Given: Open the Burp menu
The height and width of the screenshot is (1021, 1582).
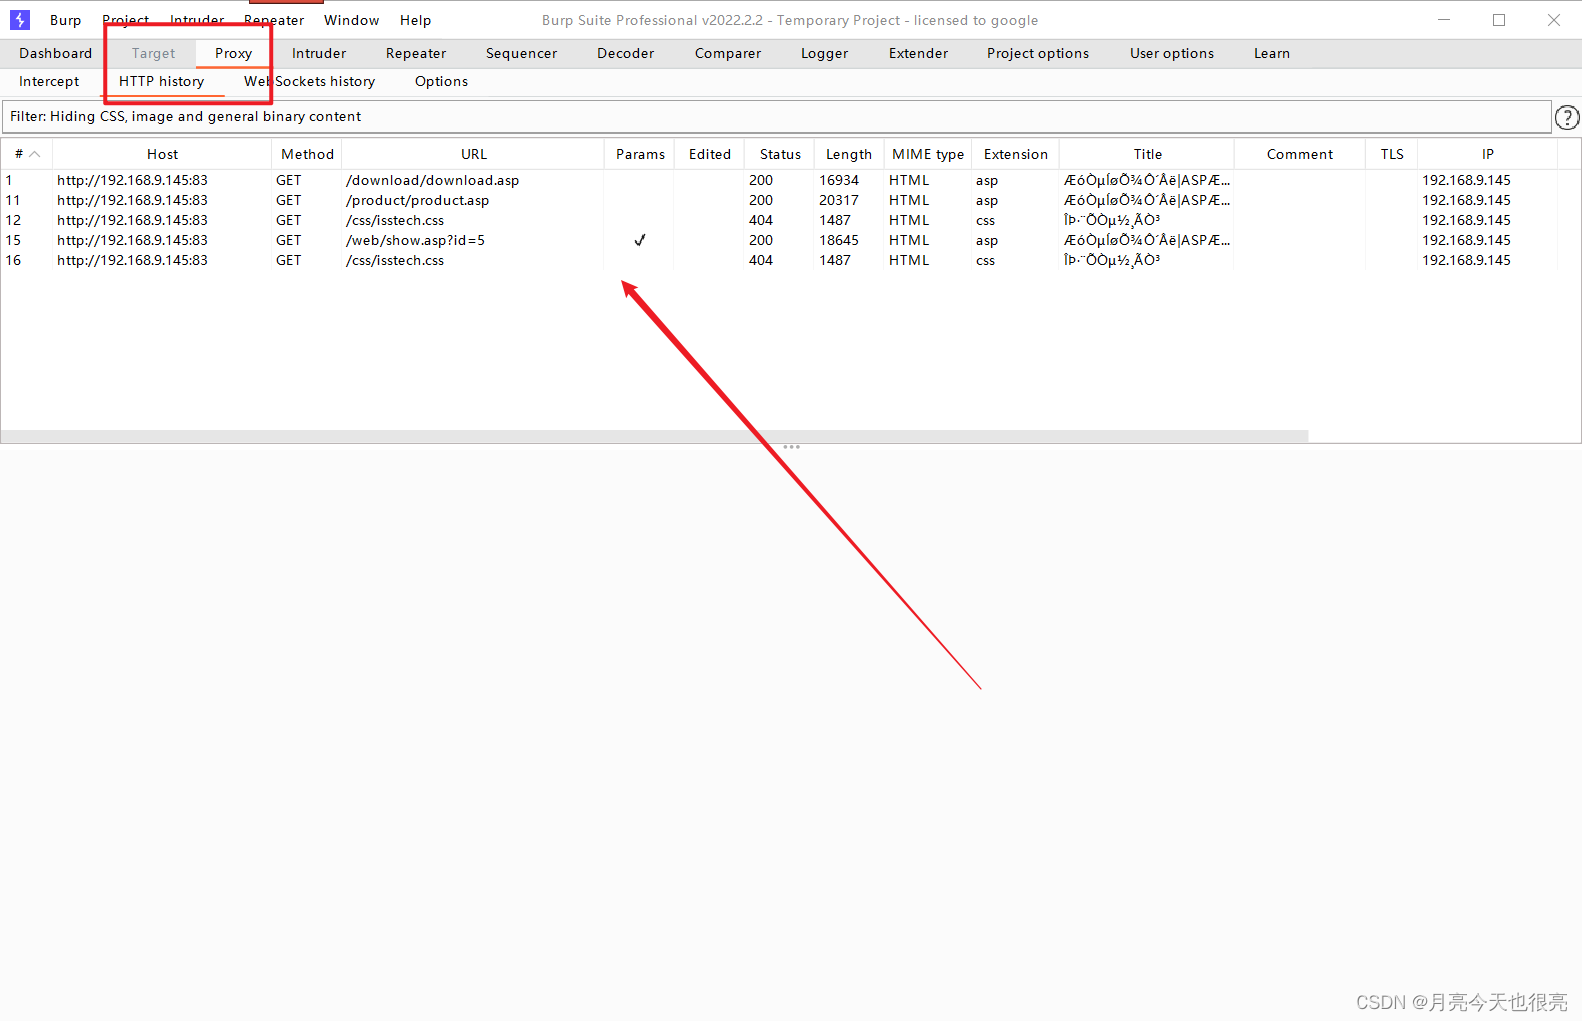Looking at the screenshot, I should coord(65,20).
